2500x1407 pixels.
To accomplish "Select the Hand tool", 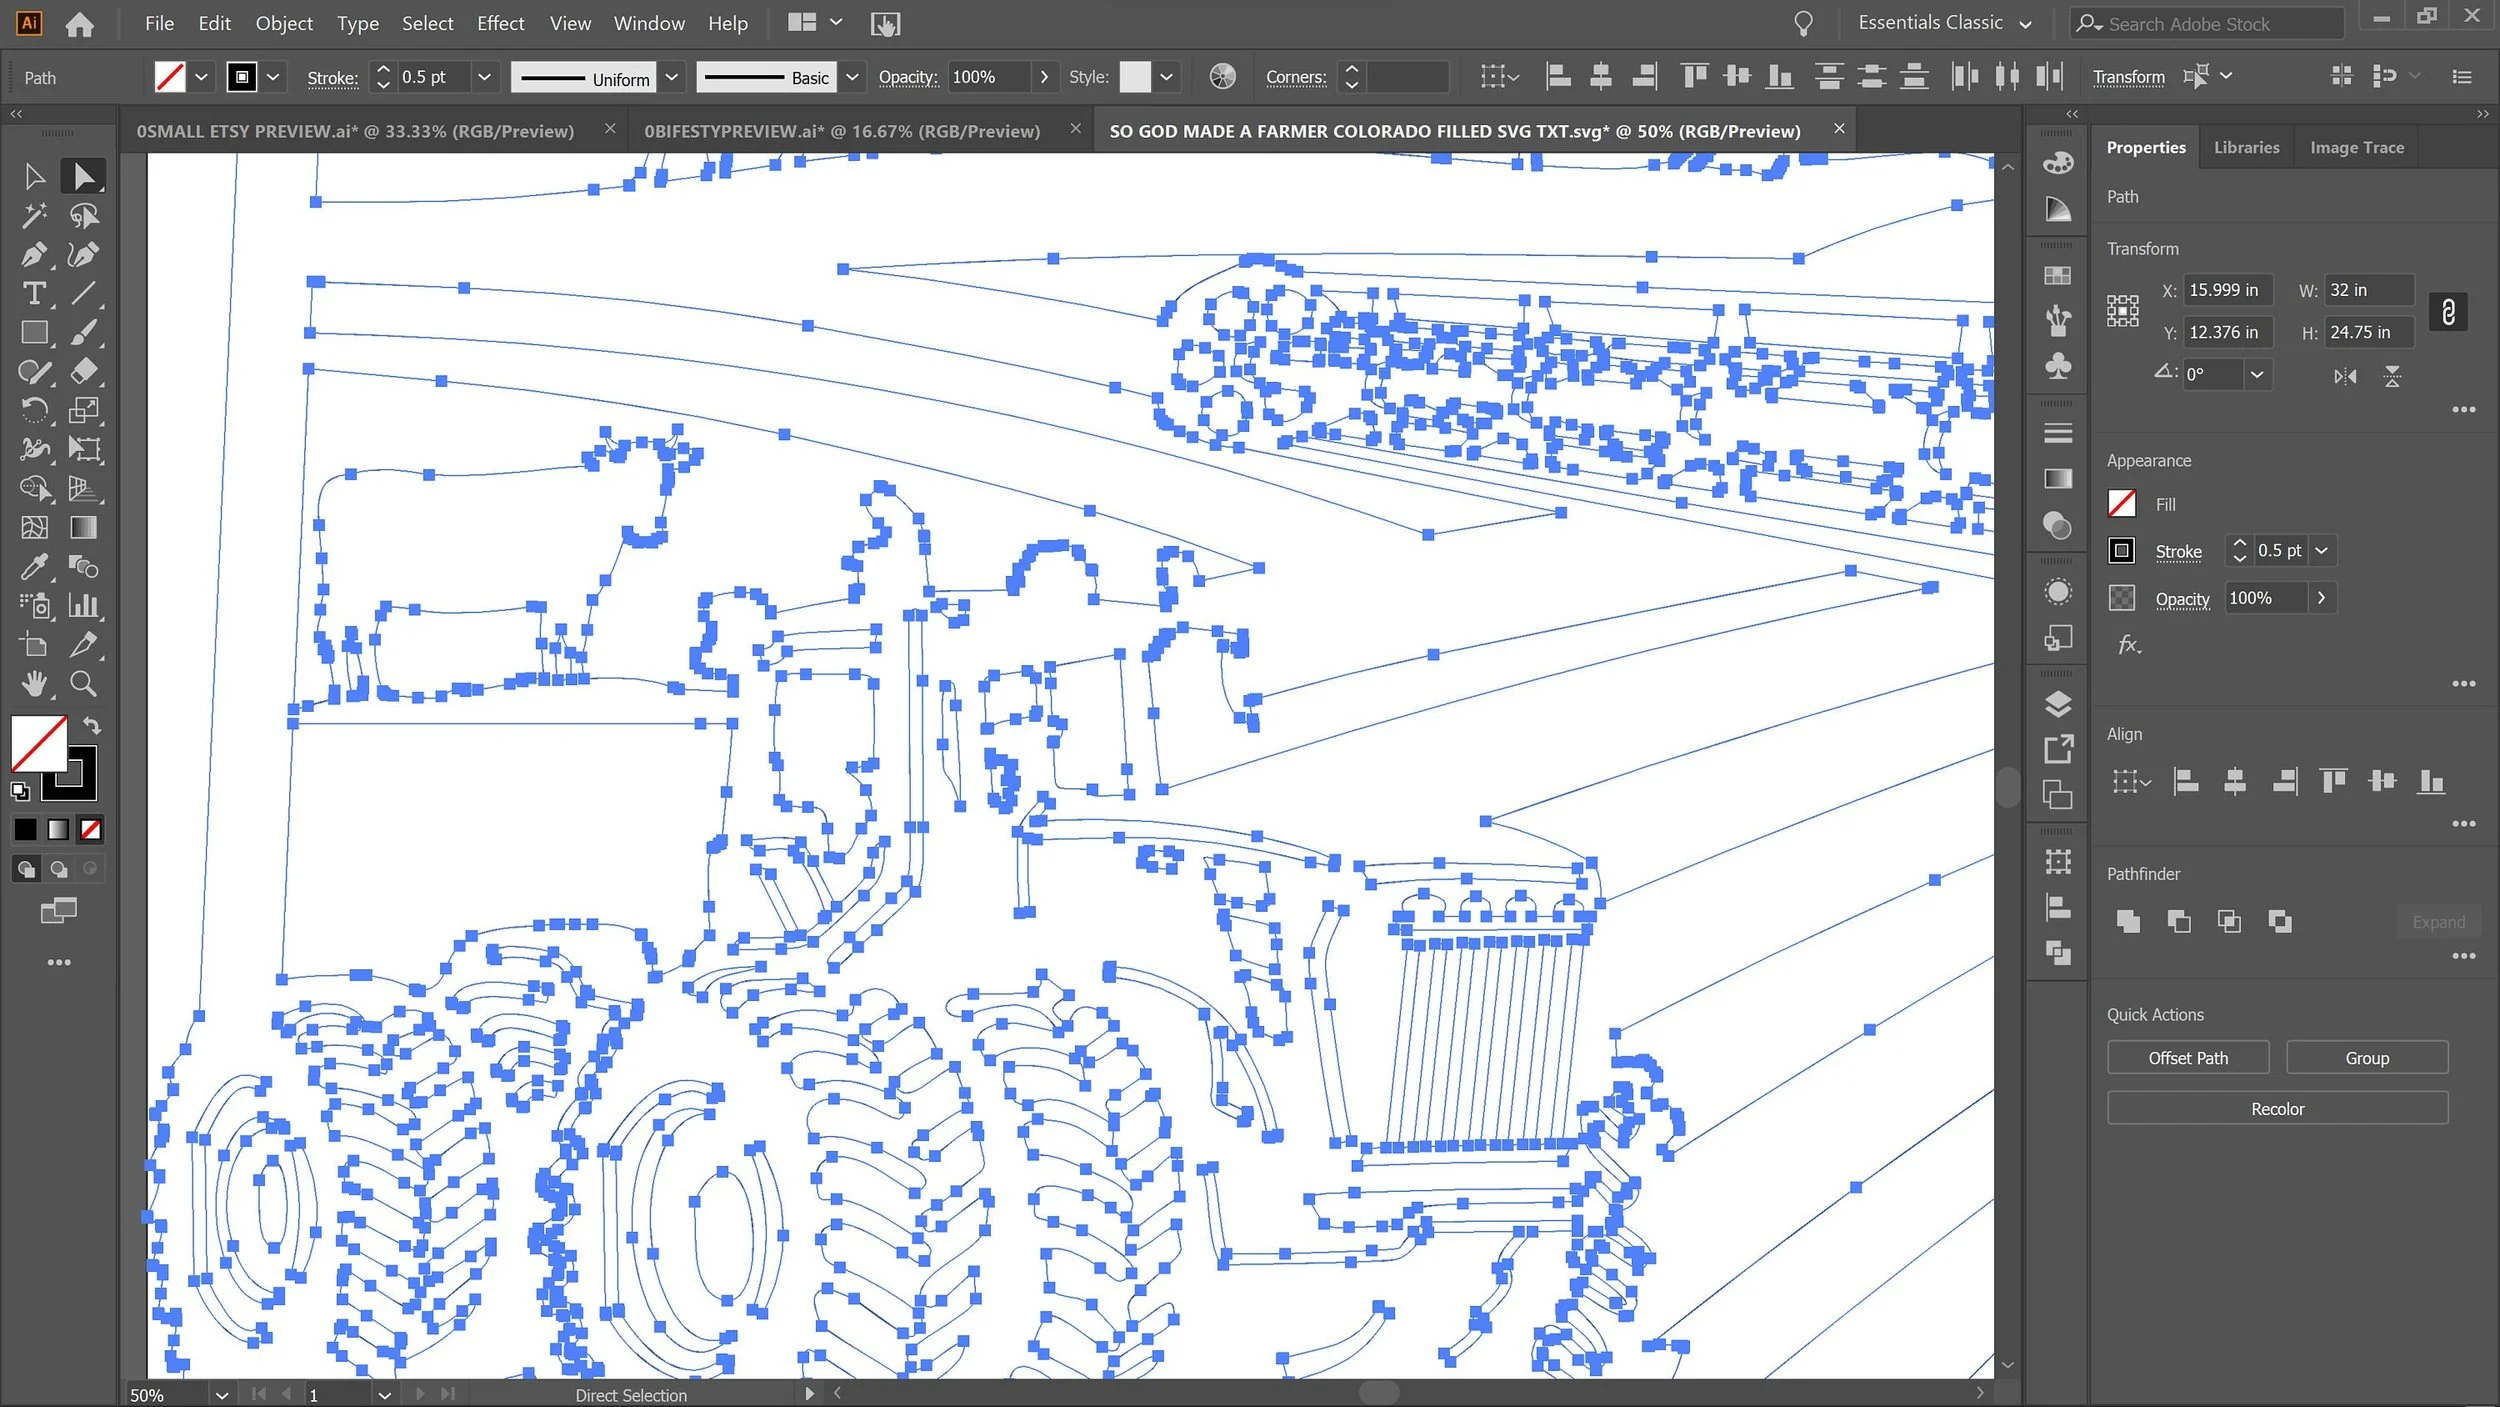I will 33,684.
